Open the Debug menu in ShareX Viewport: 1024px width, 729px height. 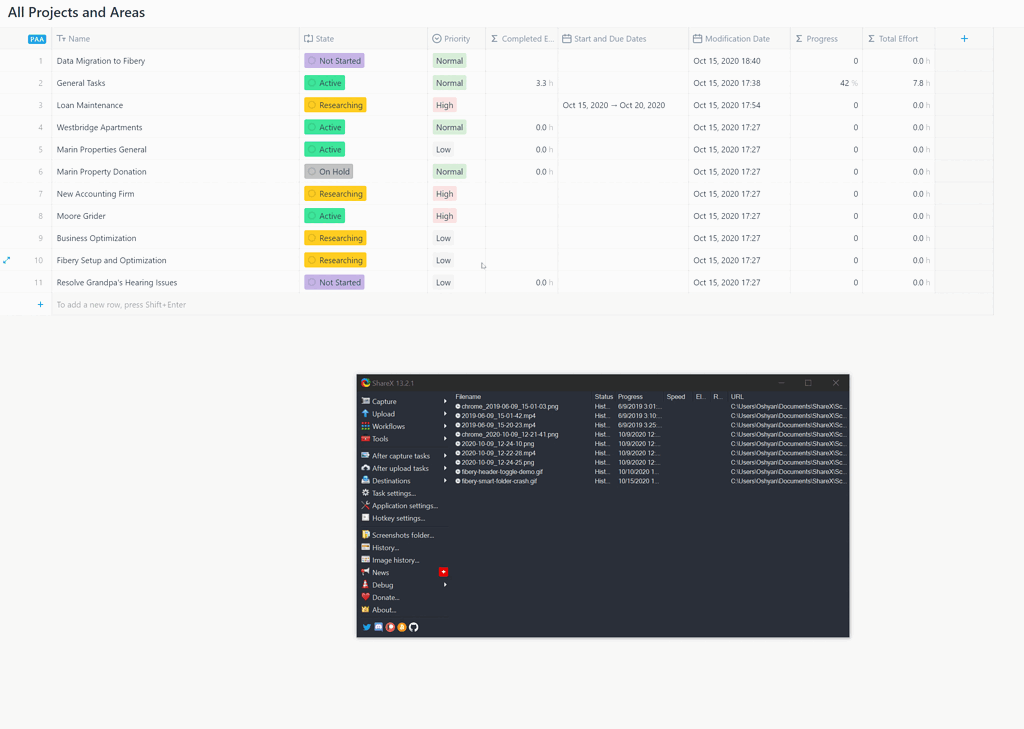coord(380,585)
